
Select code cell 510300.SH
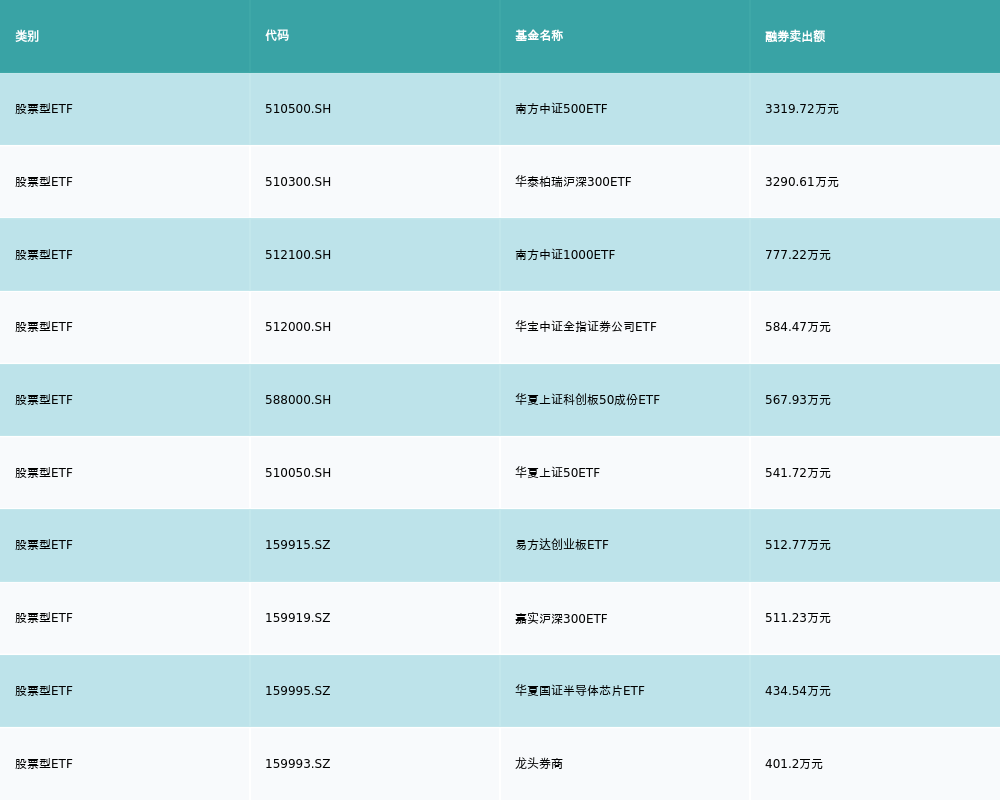[x=298, y=182]
